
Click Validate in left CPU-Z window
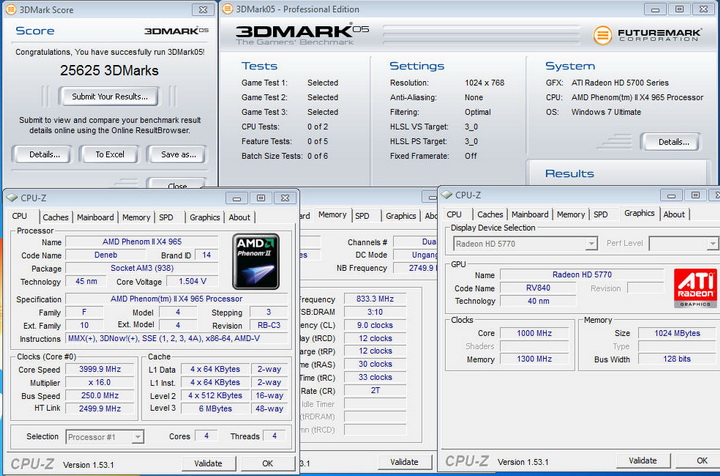[208, 464]
